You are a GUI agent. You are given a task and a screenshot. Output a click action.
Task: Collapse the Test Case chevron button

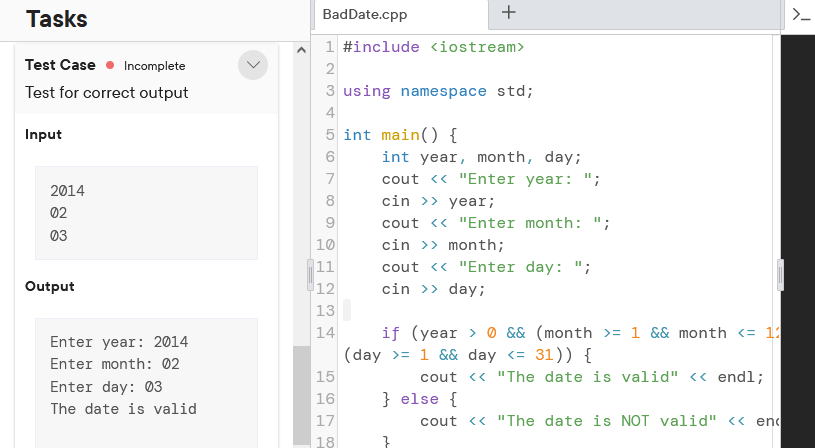[x=253, y=65]
